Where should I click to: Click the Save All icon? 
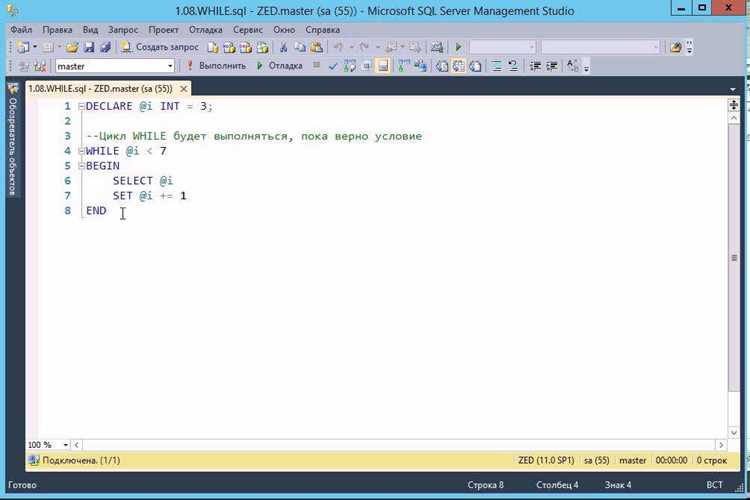pos(105,47)
